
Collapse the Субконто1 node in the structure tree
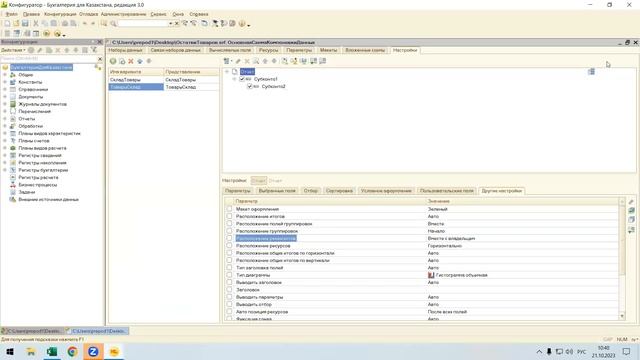pos(235,79)
